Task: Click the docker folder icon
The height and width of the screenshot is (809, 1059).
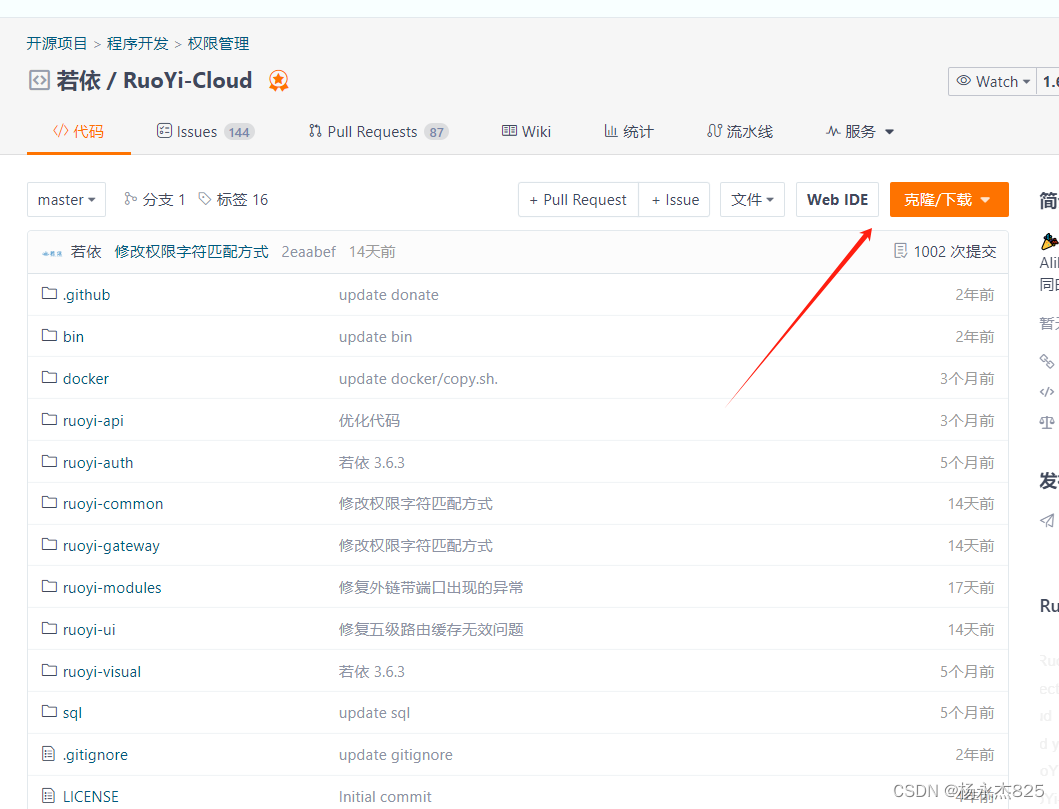Action: [49, 377]
